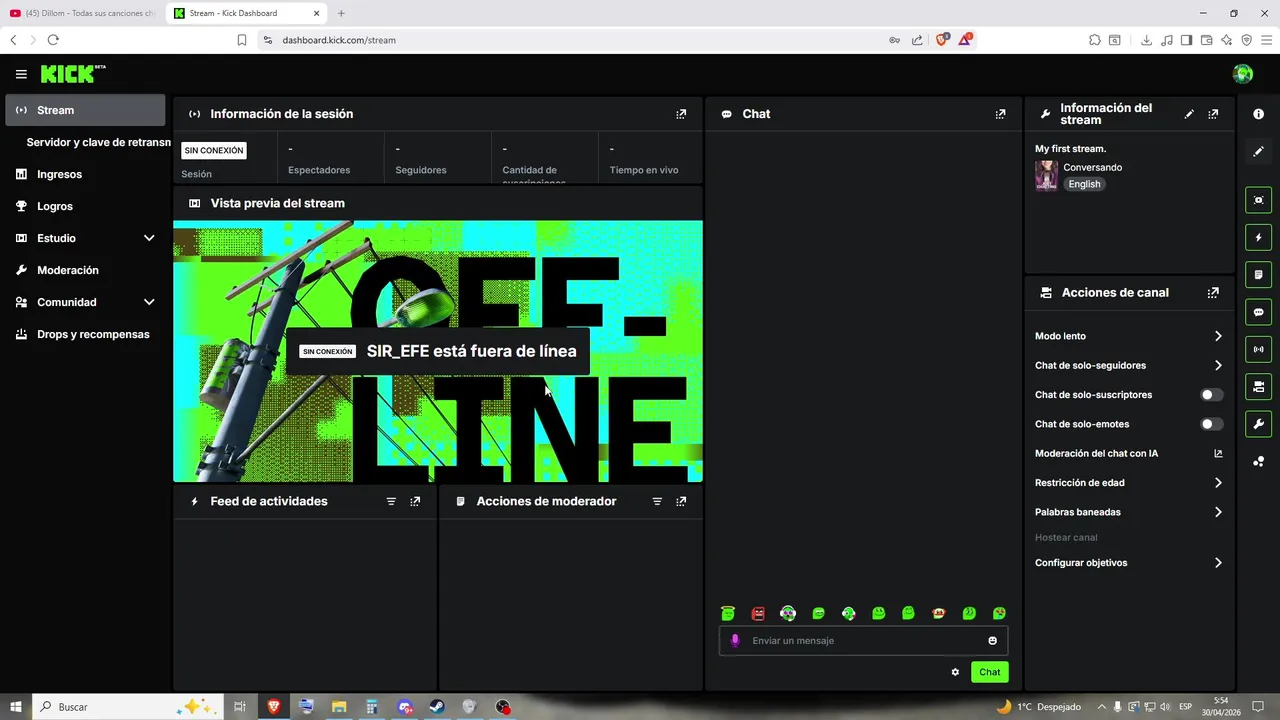Screen dimensions: 1280x720
Task: Pop out the Chat panel
Action: click(x=1000, y=114)
